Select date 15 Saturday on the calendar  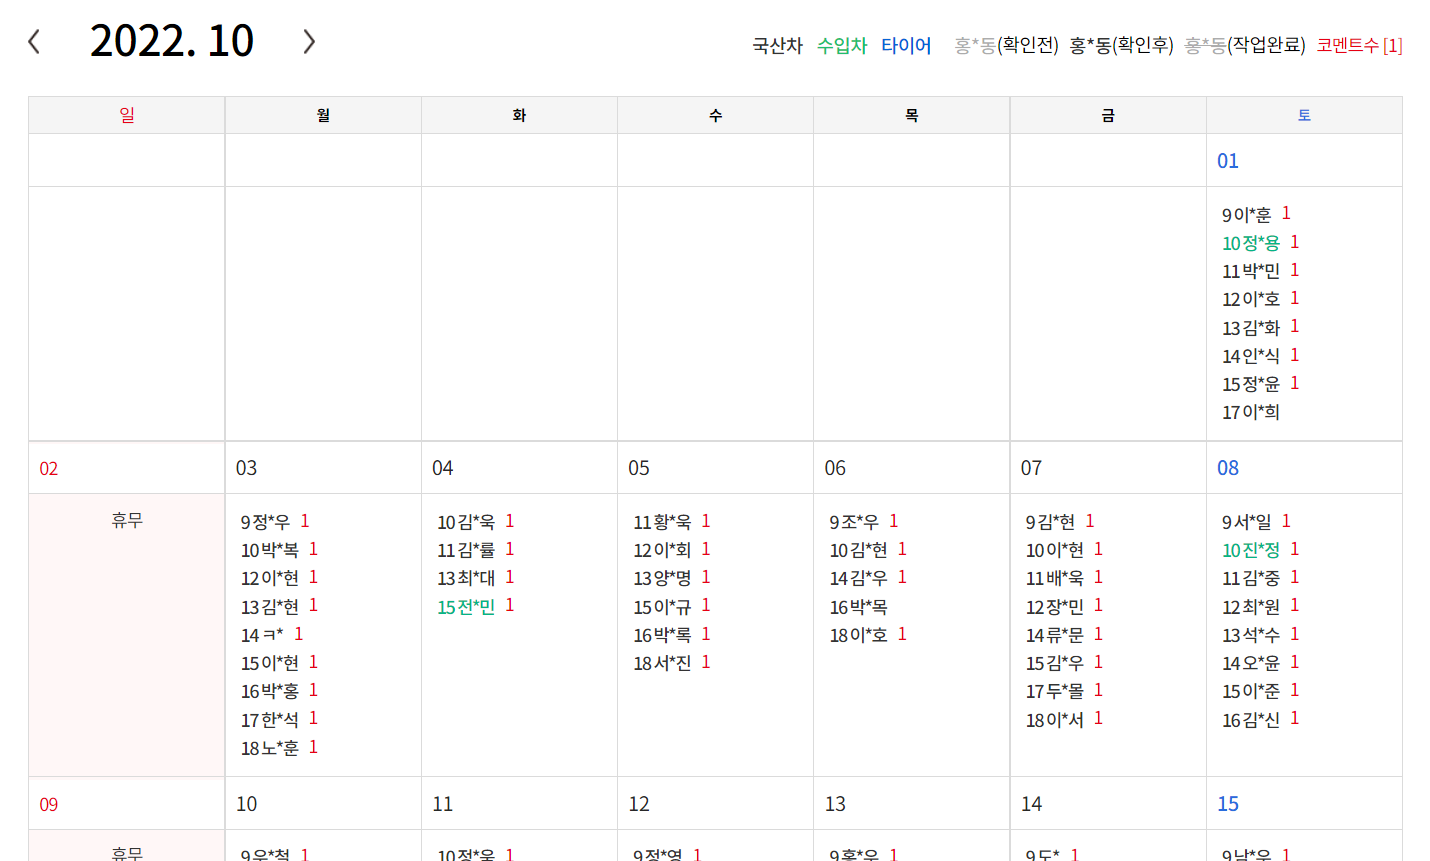point(1228,804)
